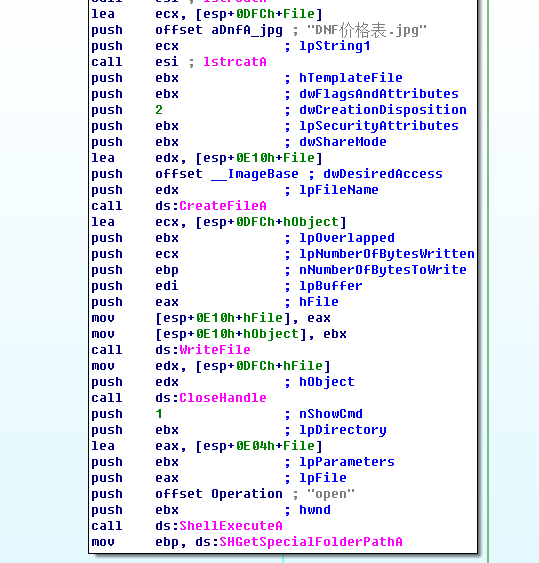
Task: Click the [esp+0DFCh+hObject] operand
Action: (271, 222)
